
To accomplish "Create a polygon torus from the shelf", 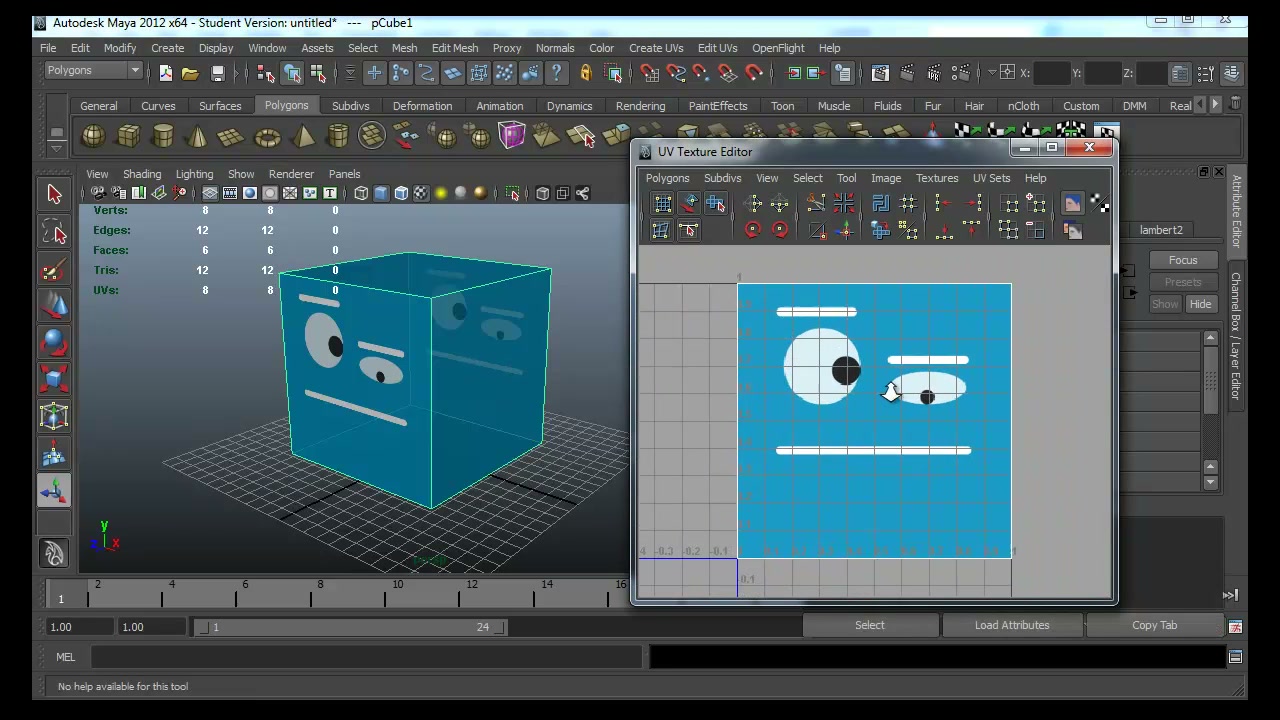I will click(267, 136).
